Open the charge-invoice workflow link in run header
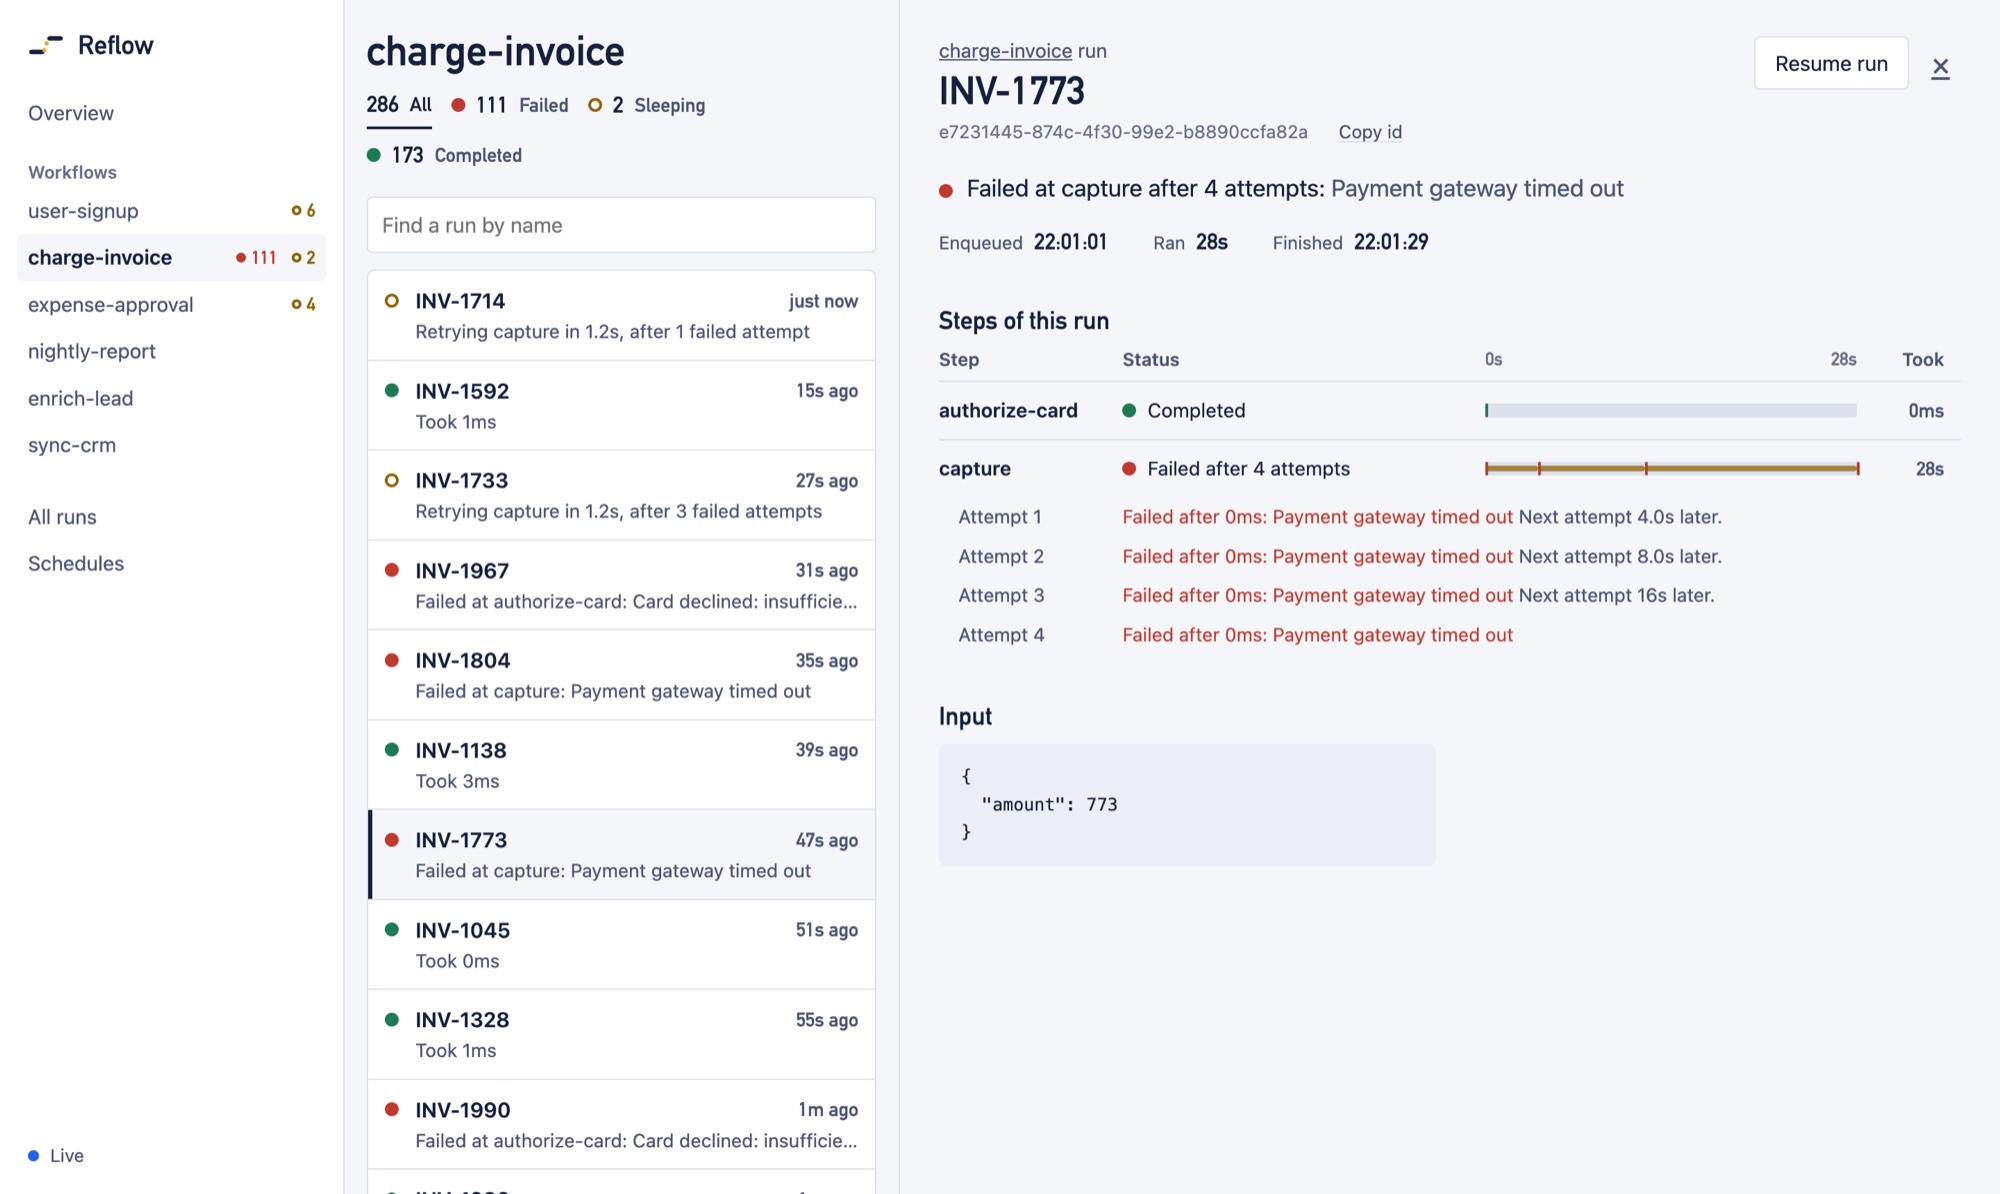Image resolution: width=2000 pixels, height=1194 pixels. [1005, 51]
